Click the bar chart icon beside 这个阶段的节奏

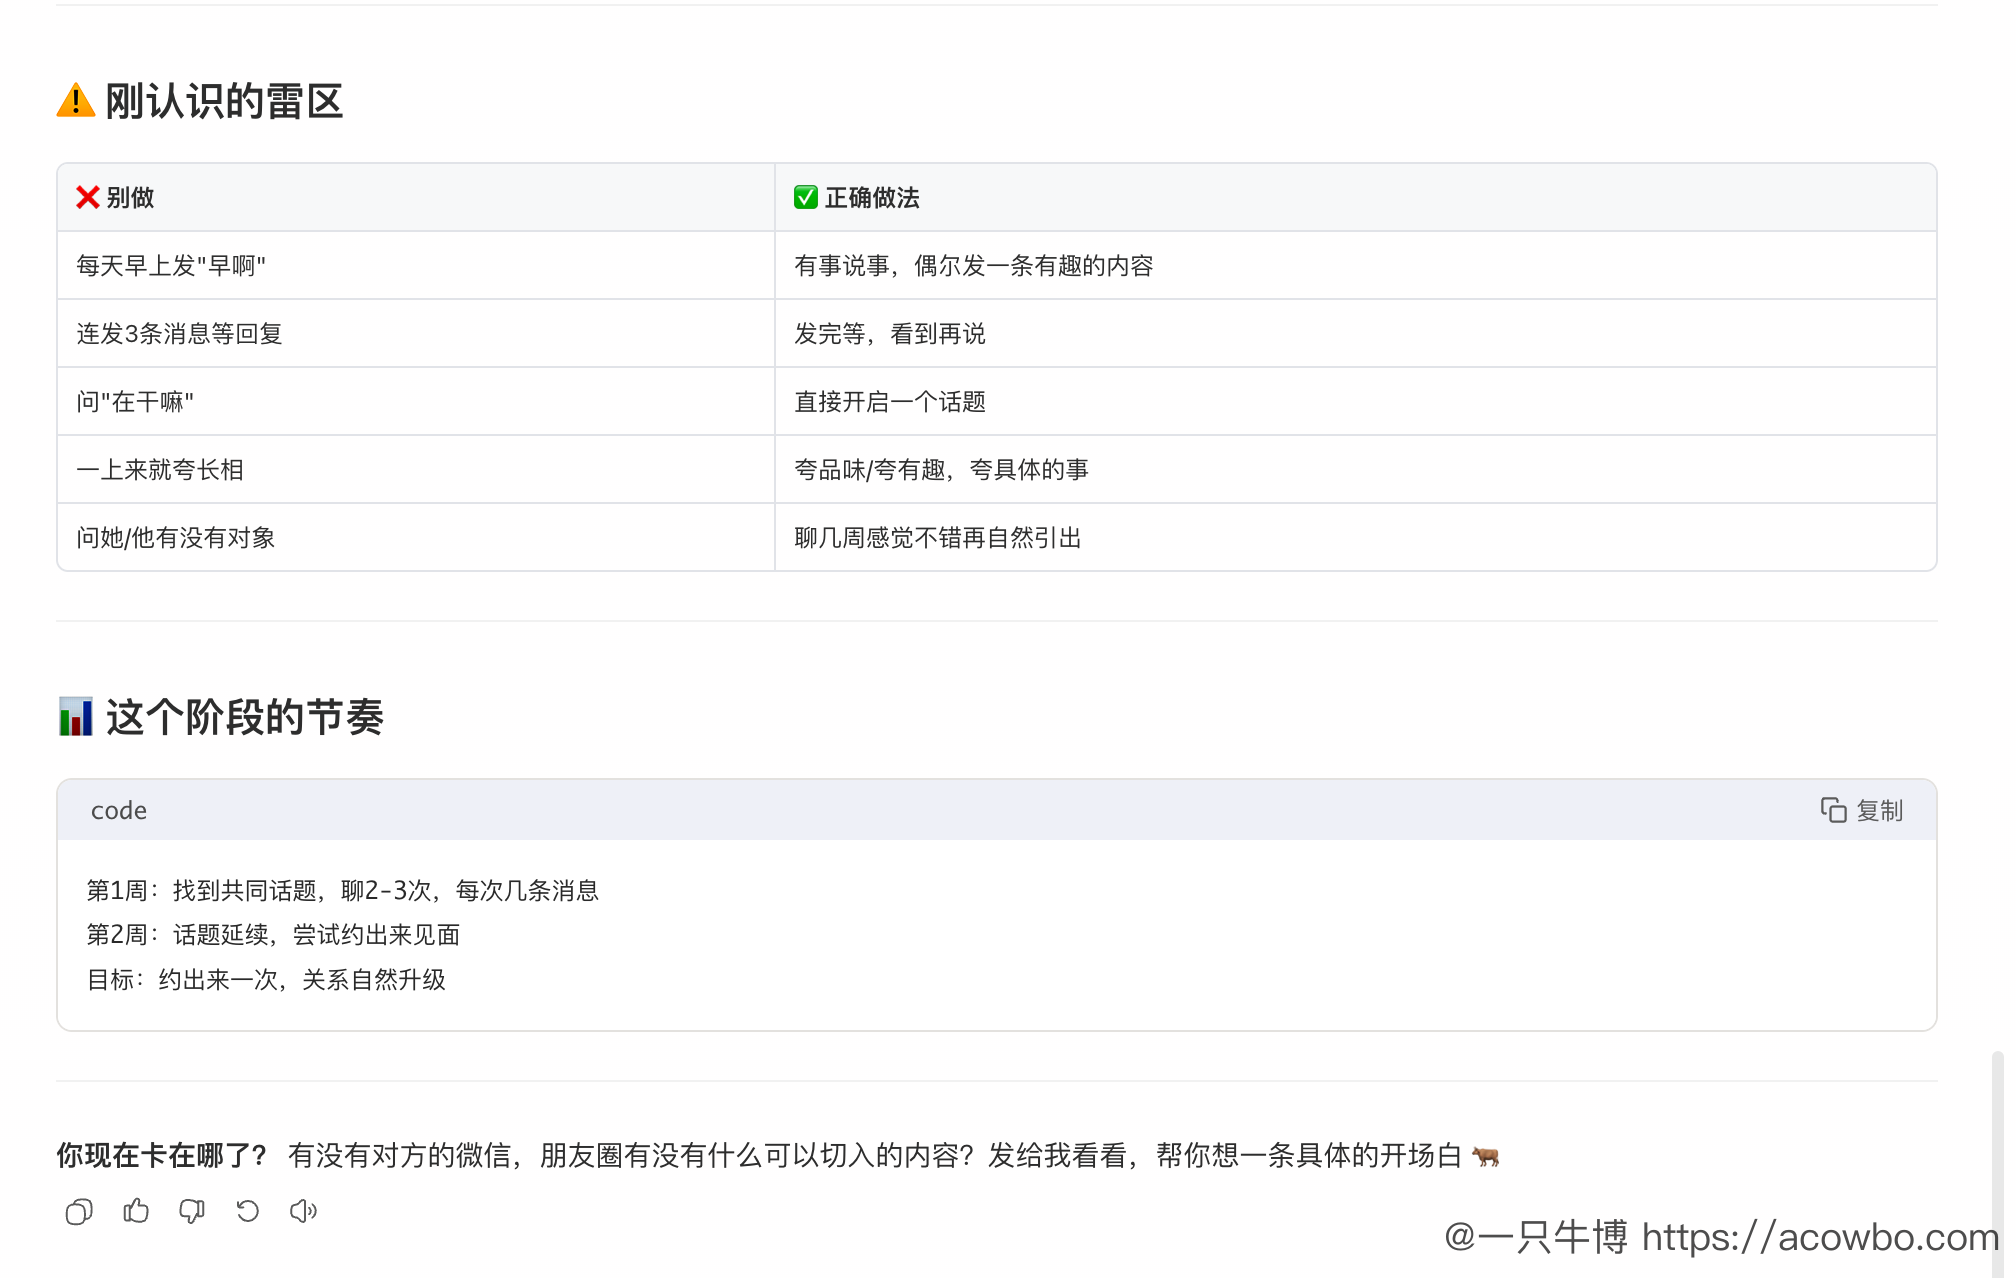(x=76, y=717)
